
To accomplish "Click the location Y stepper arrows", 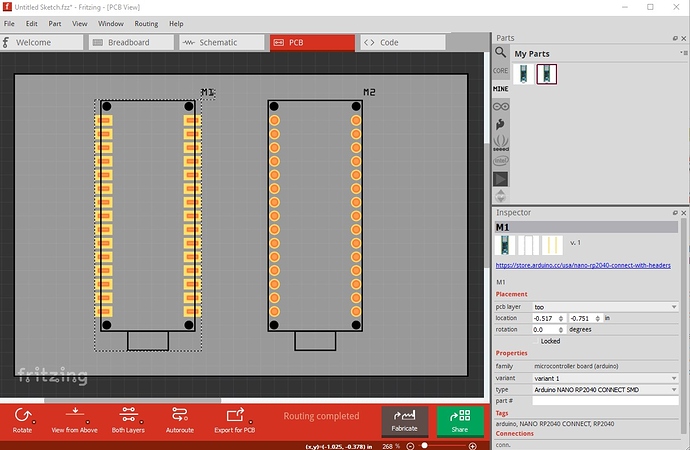I will tap(598, 318).
